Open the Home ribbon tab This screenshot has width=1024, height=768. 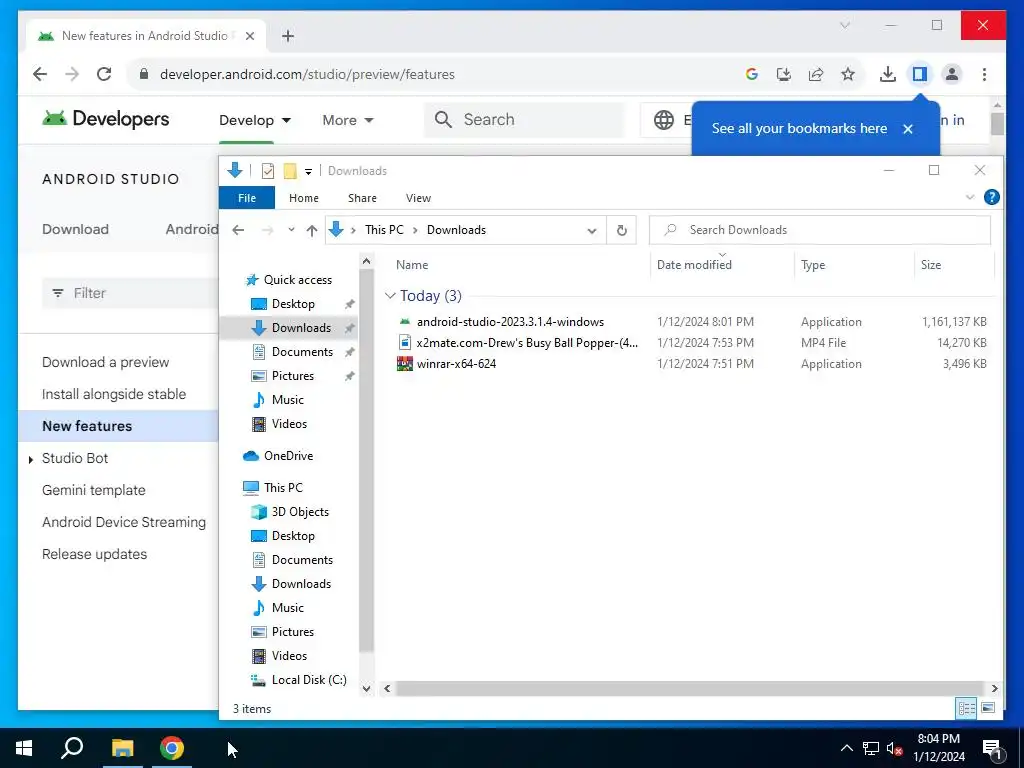click(x=304, y=198)
